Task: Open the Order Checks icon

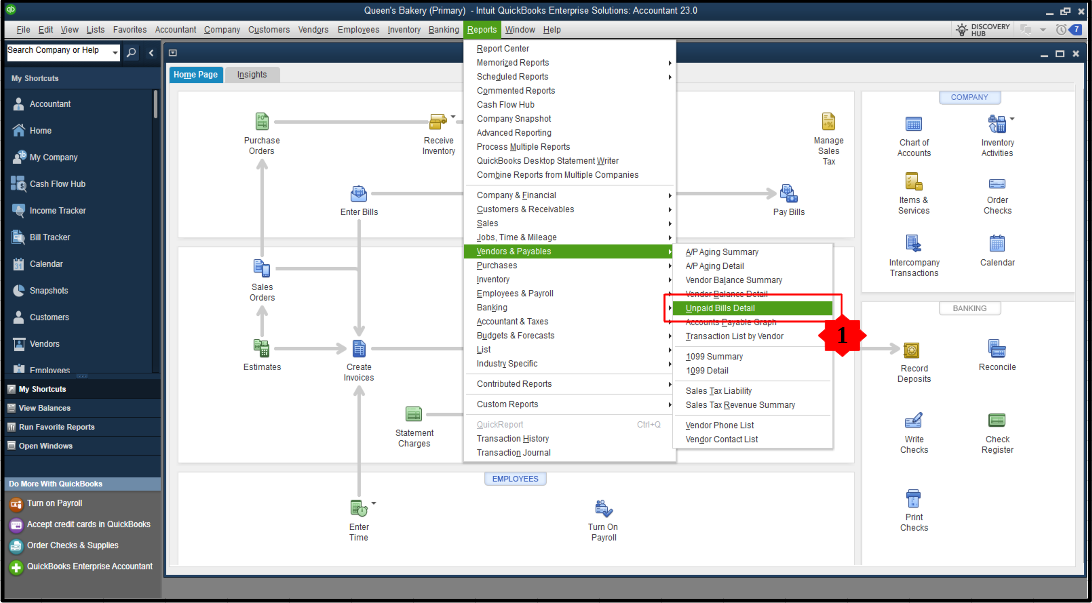Action: 997,183
